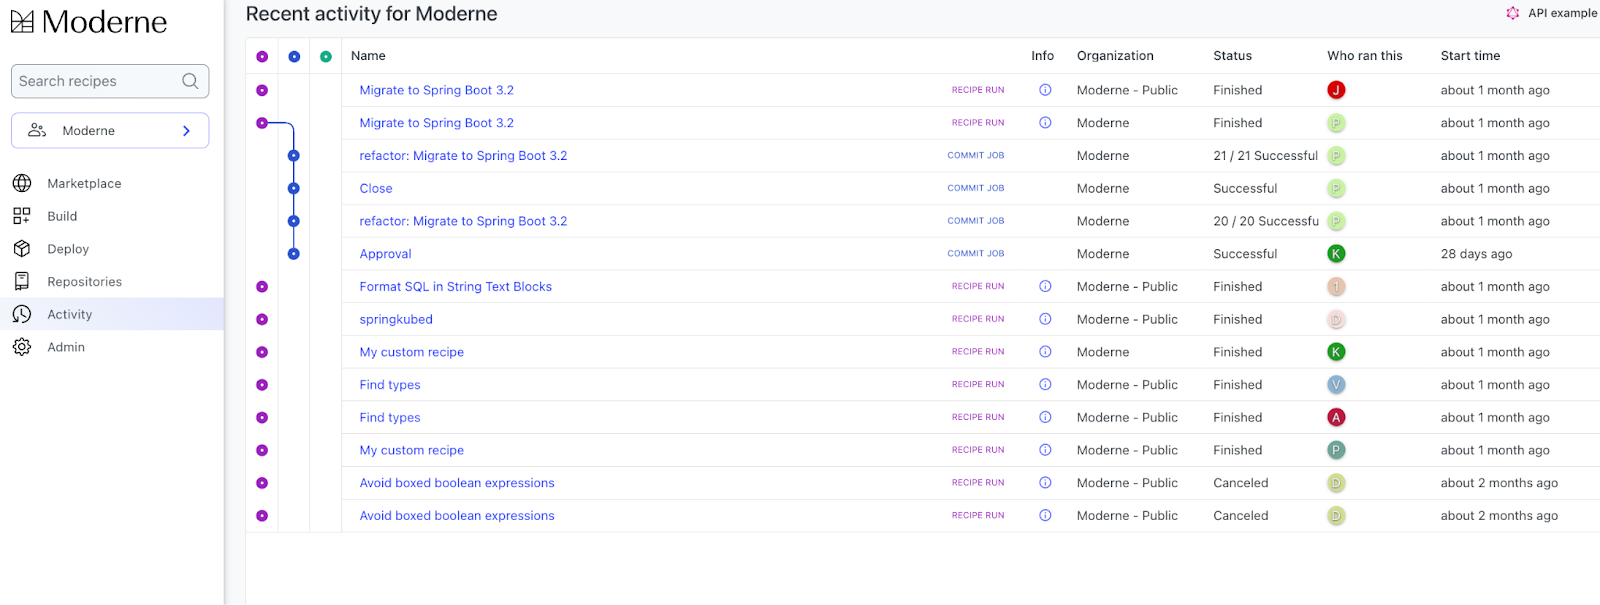Open Repositories from the sidebar
This screenshot has height=605, width=1600.
tap(84, 282)
